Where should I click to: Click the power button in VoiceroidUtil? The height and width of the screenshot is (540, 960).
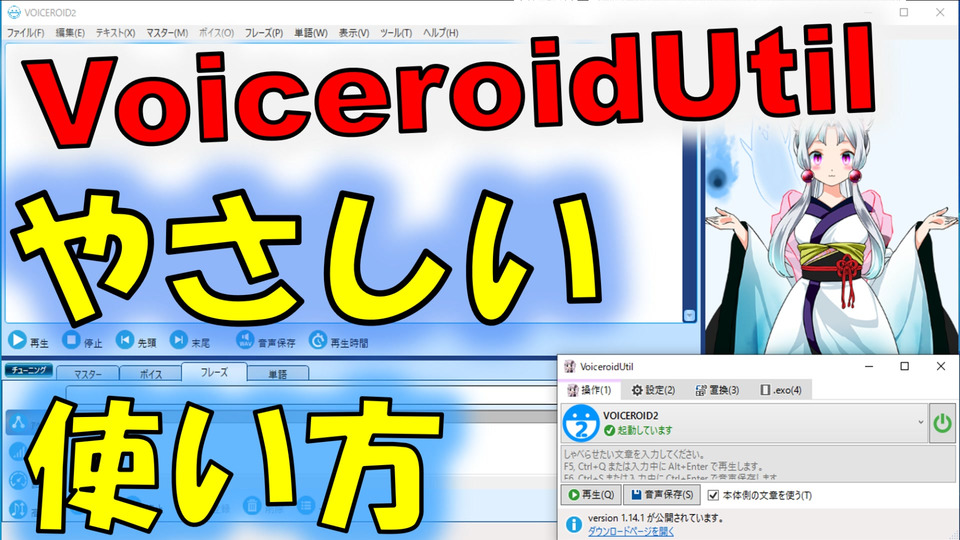942,423
